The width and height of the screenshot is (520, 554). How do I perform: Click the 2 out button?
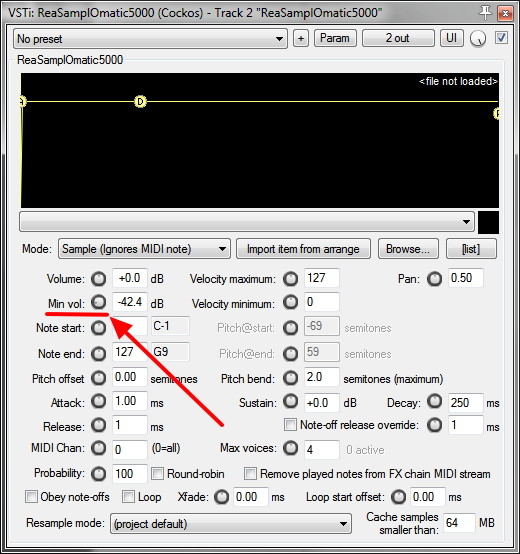[398, 38]
